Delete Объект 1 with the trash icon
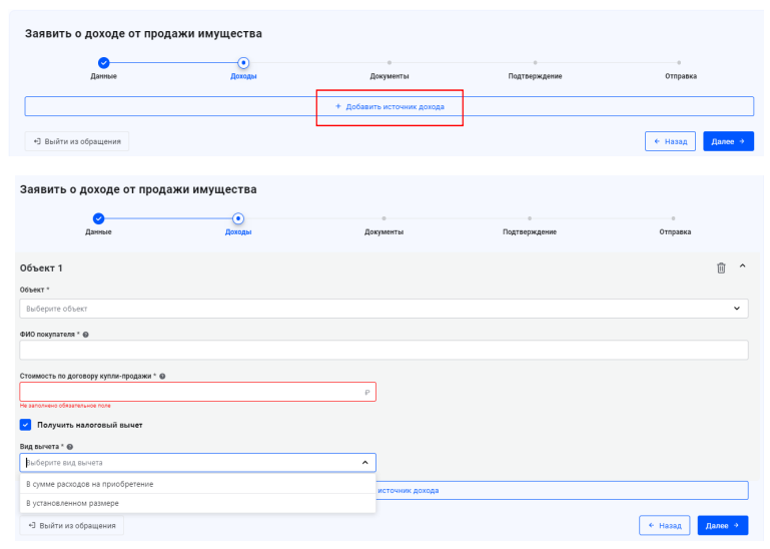Viewport: 770px width, 549px height. [x=721, y=268]
